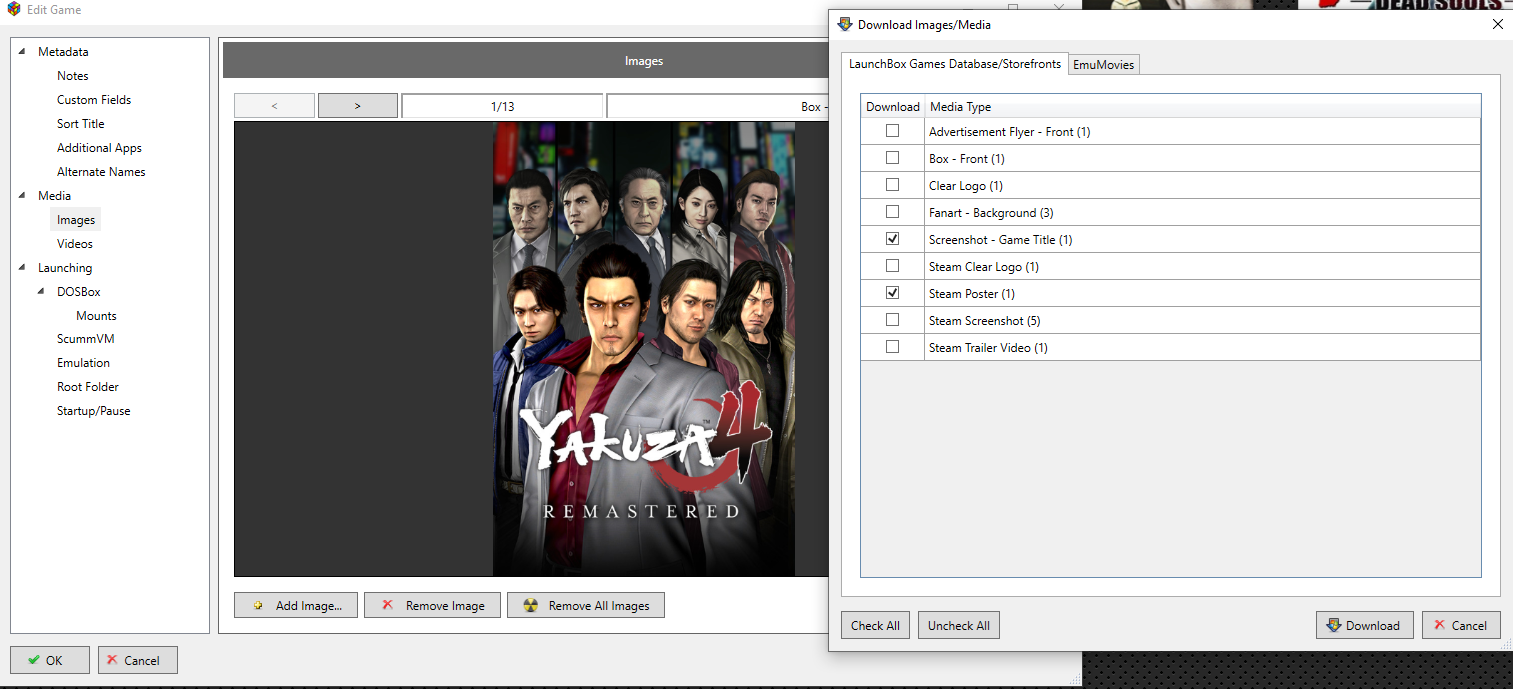The width and height of the screenshot is (1513, 689).
Task: Click Remove All Images button
Action: 586,605
